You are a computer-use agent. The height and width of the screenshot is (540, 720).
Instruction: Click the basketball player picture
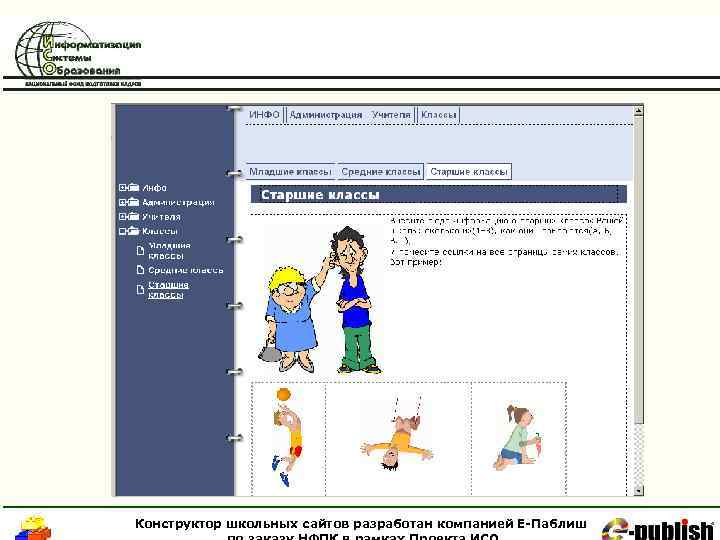pos(288,437)
